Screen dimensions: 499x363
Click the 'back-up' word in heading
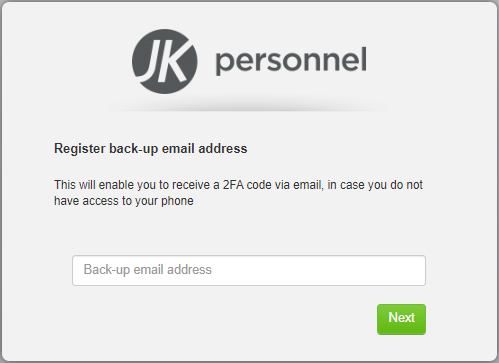tap(133, 149)
